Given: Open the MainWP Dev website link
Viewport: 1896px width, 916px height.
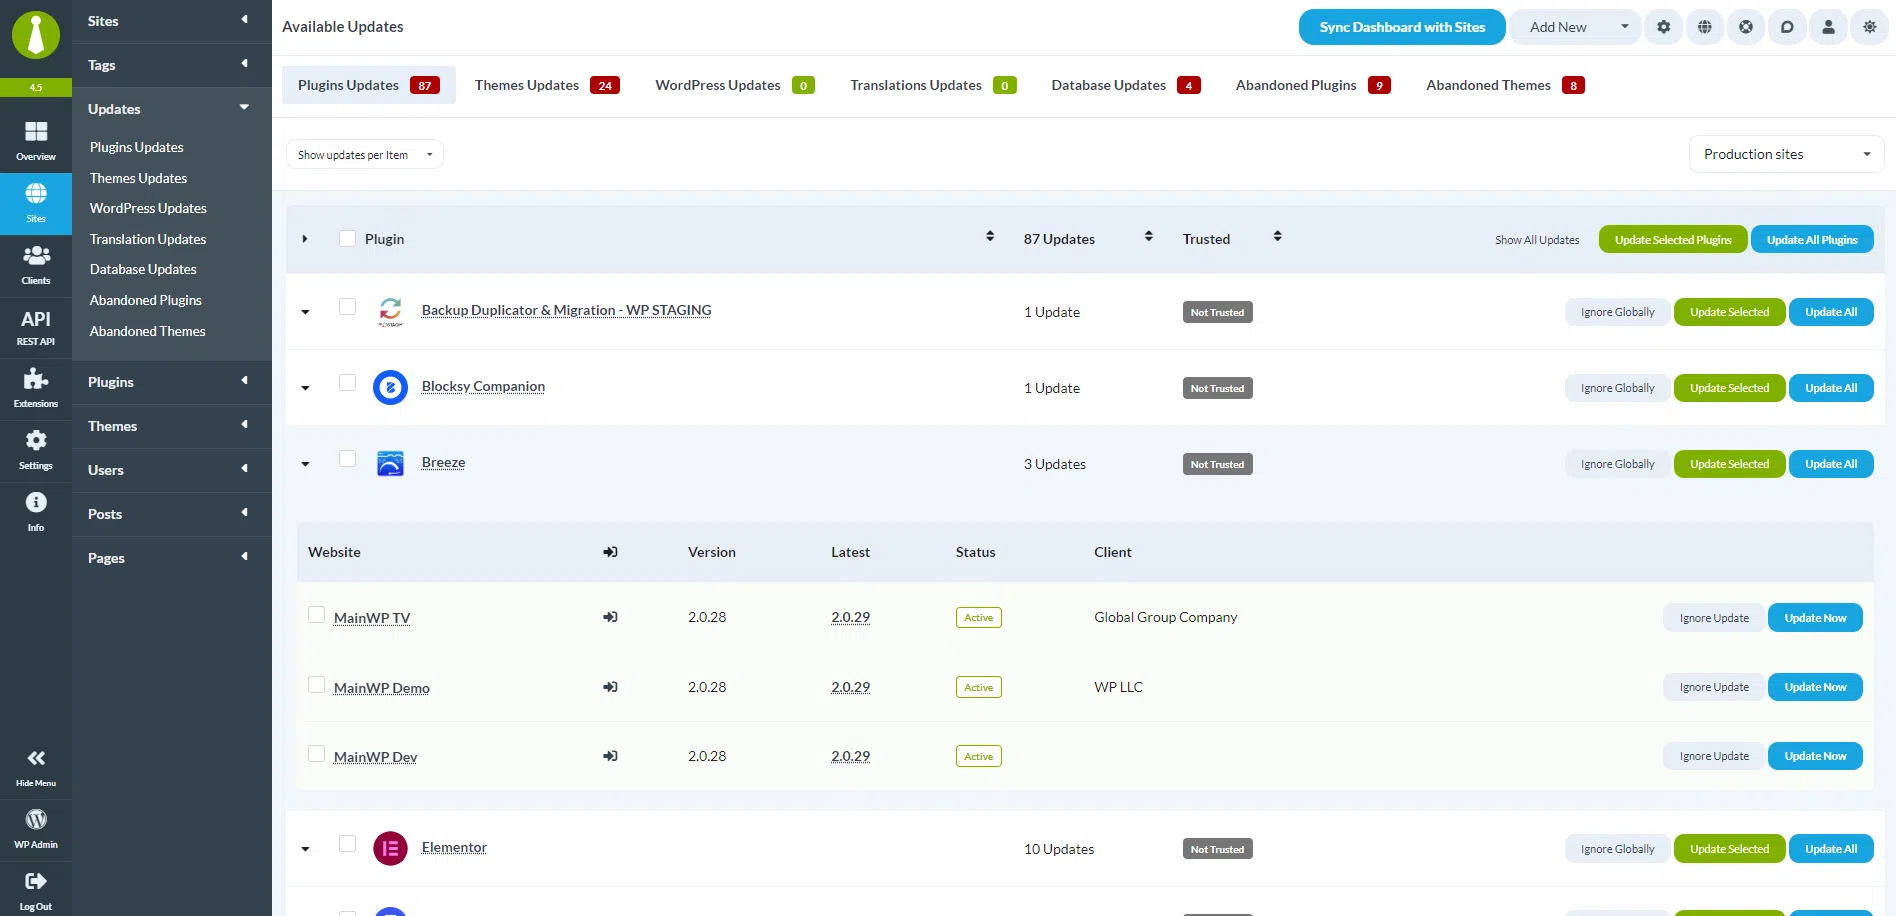Looking at the screenshot, I should coord(375,757).
